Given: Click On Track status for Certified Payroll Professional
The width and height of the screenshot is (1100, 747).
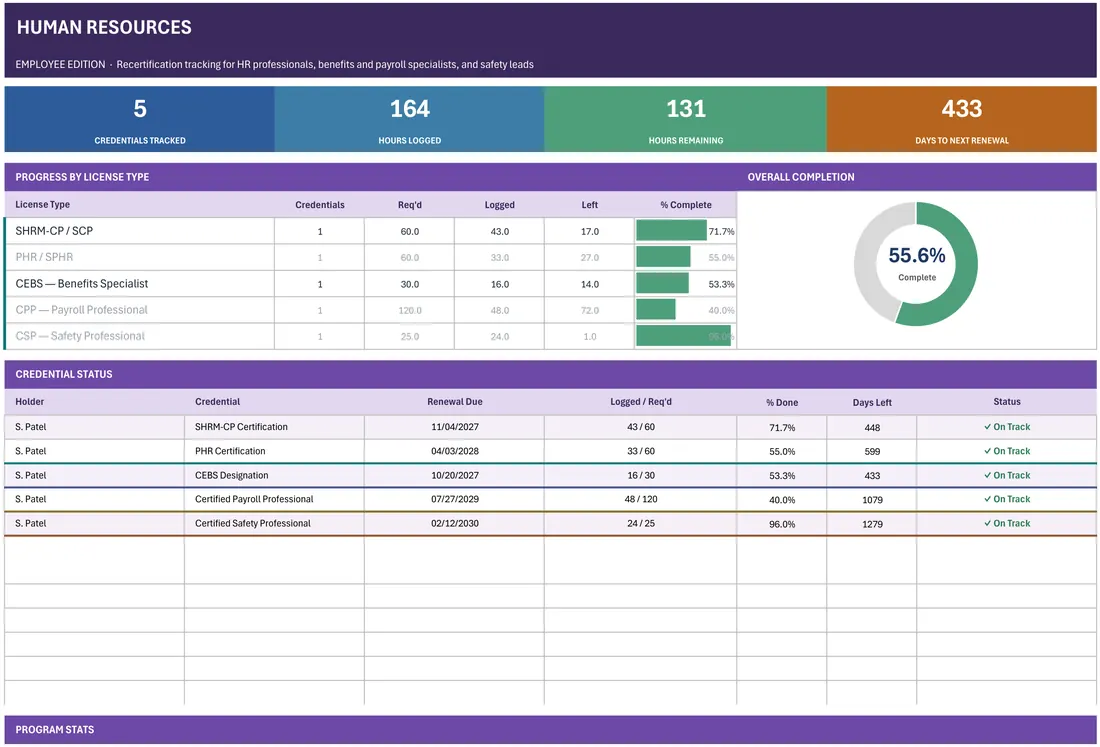Looking at the screenshot, I should tap(1007, 499).
